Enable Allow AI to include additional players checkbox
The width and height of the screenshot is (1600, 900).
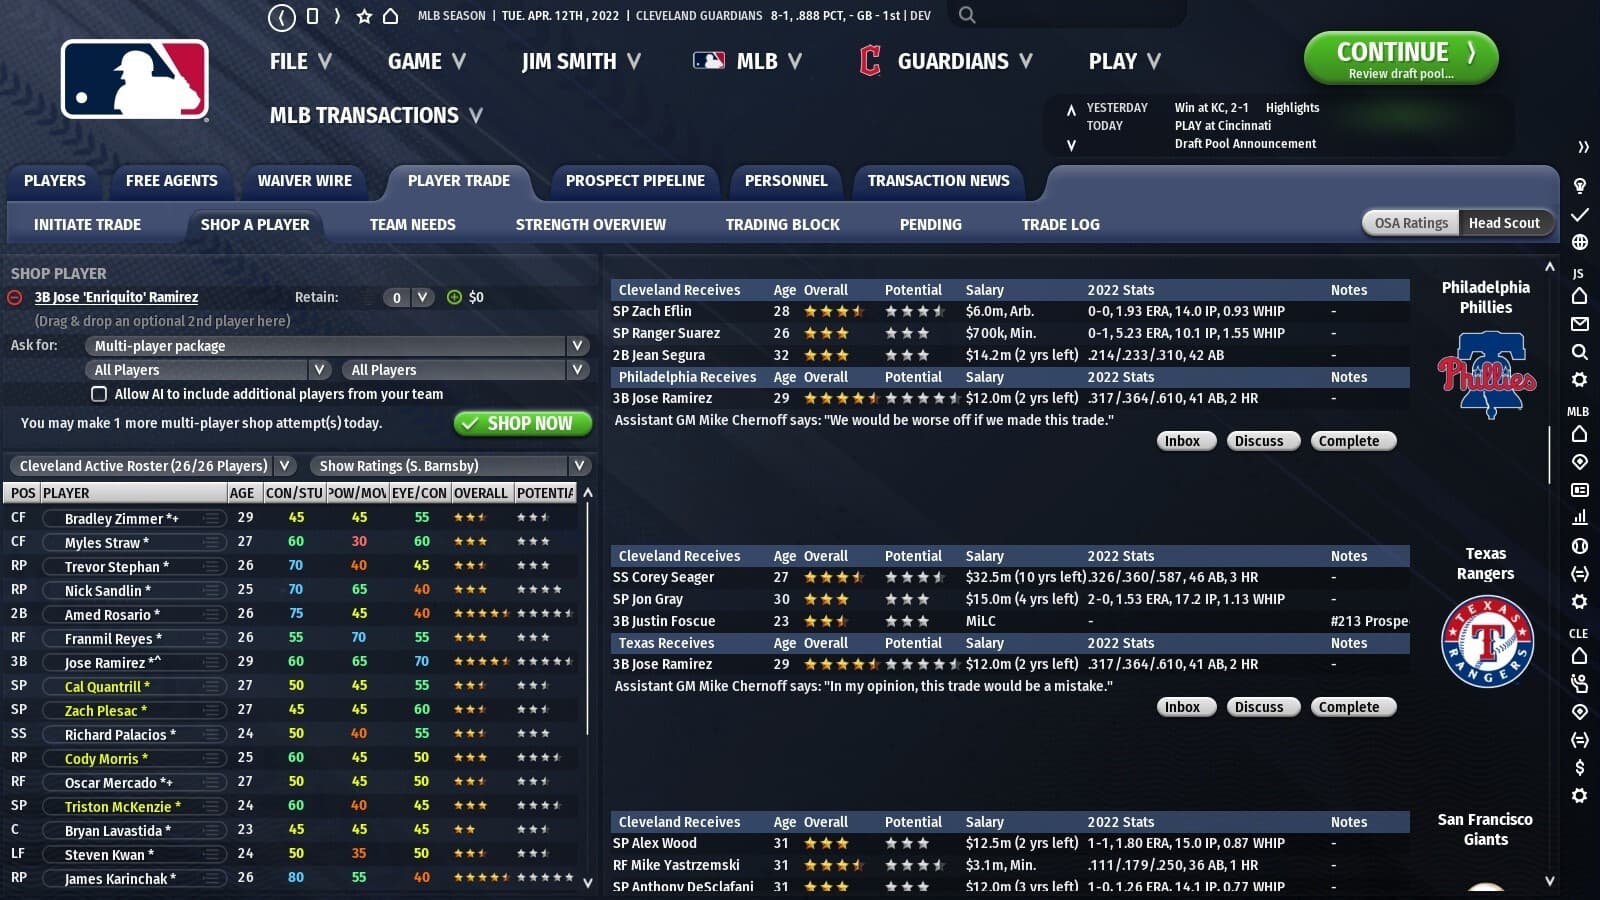click(99, 394)
